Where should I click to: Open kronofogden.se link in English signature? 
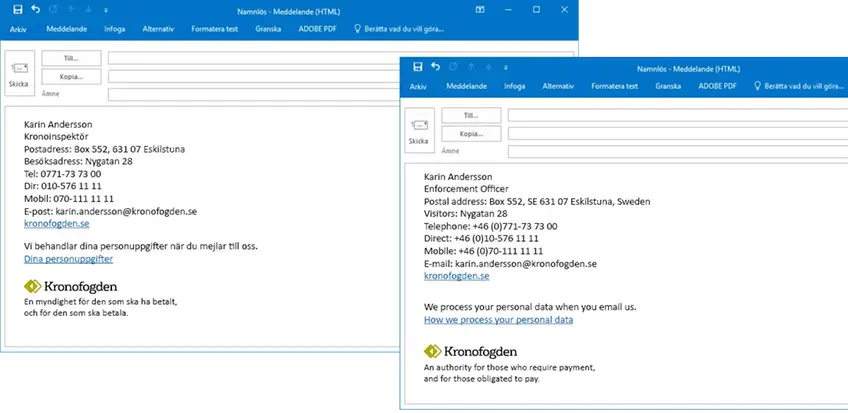pos(457,276)
